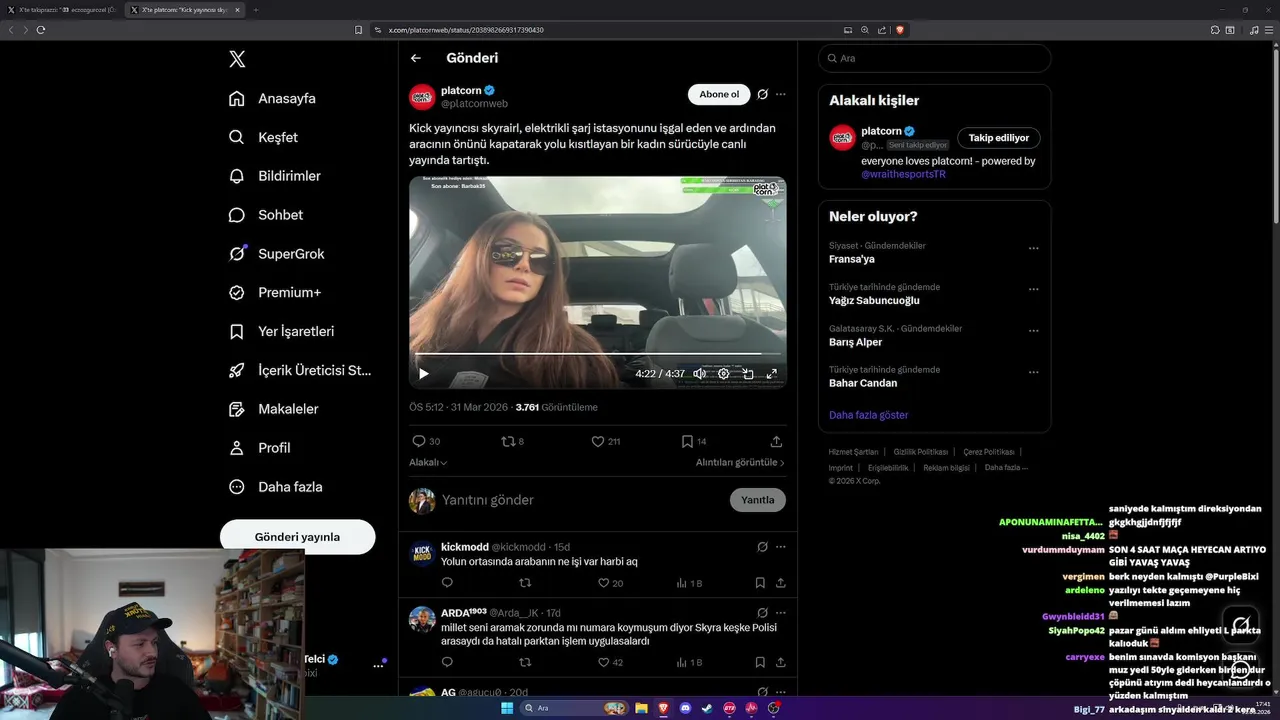Open @wraithesportsTR link
Screen dimensions: 1280x720
pos(903,174)
